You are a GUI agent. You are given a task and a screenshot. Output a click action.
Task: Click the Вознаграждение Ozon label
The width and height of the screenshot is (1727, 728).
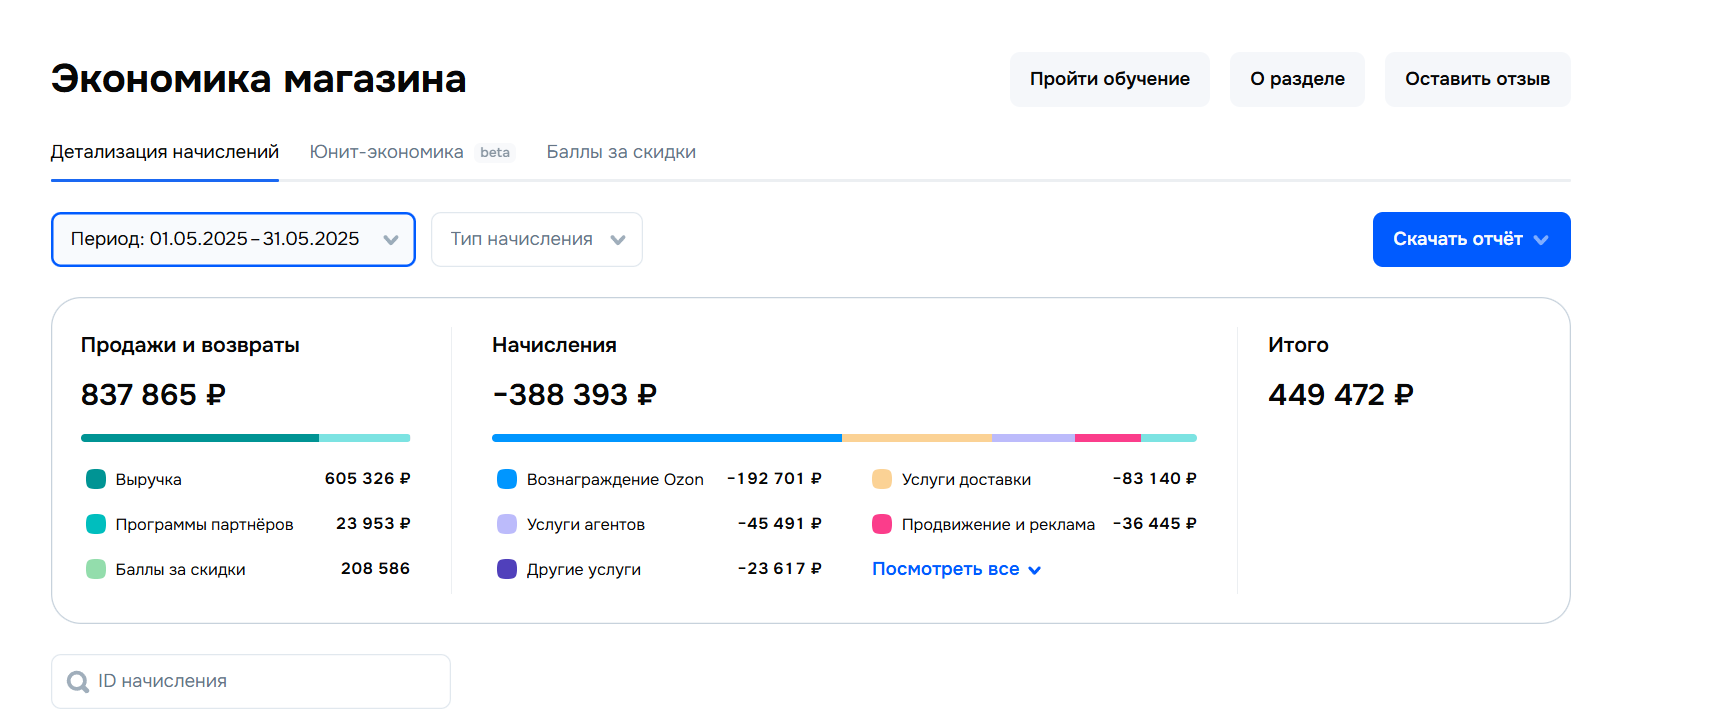click(615, 480)
